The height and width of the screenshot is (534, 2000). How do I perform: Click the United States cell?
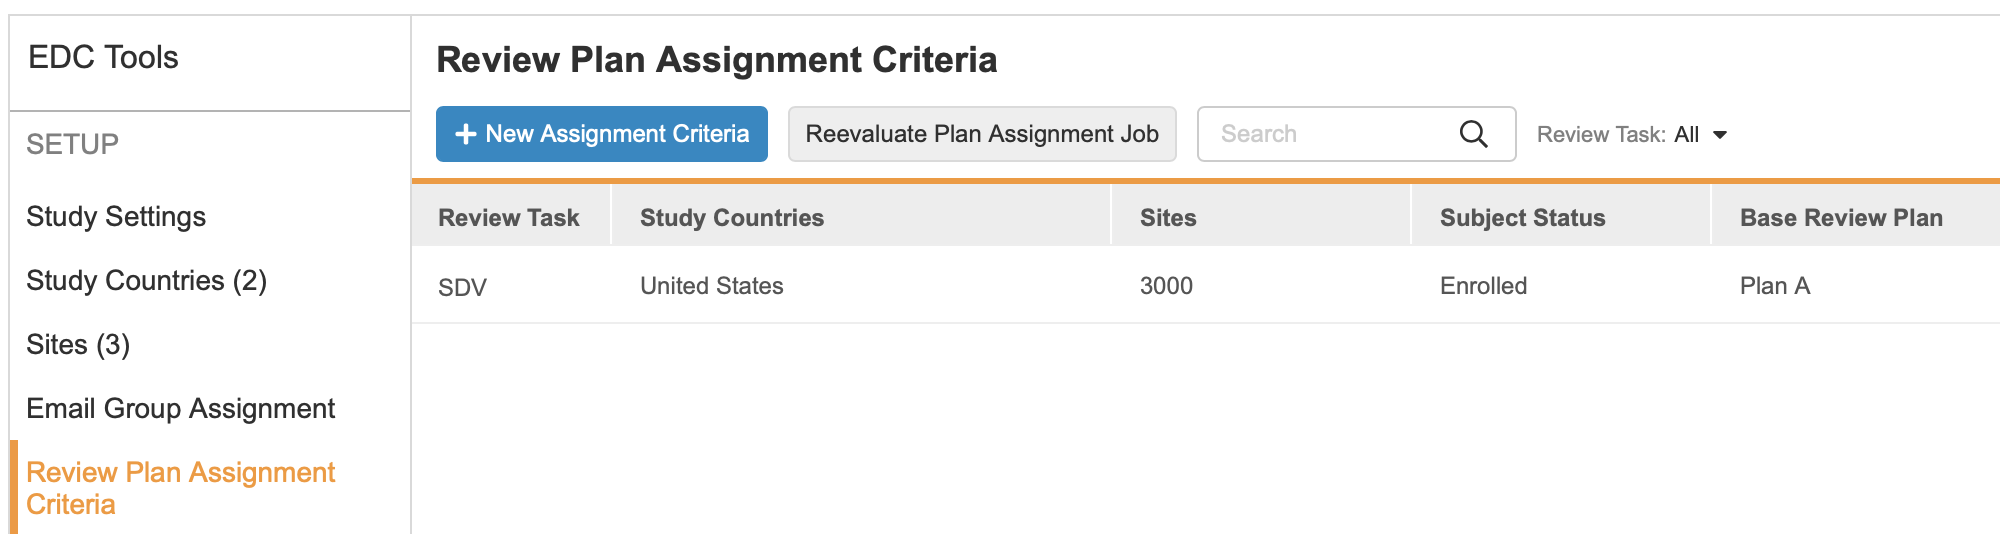coord(712,286)
